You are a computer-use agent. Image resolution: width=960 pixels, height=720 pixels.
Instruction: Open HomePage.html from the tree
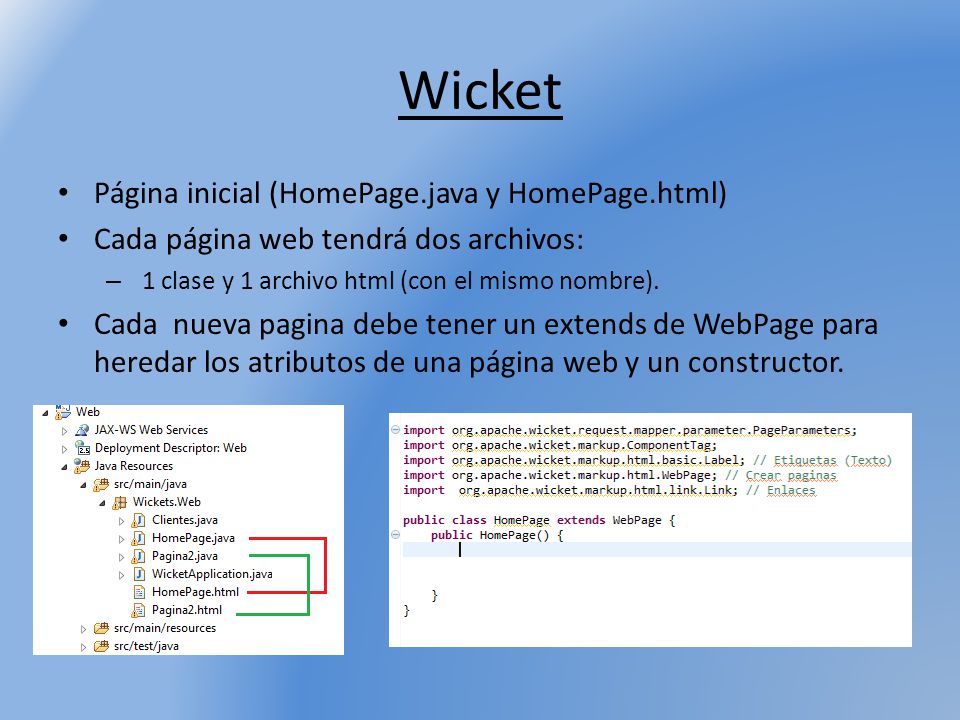(195, 592)
